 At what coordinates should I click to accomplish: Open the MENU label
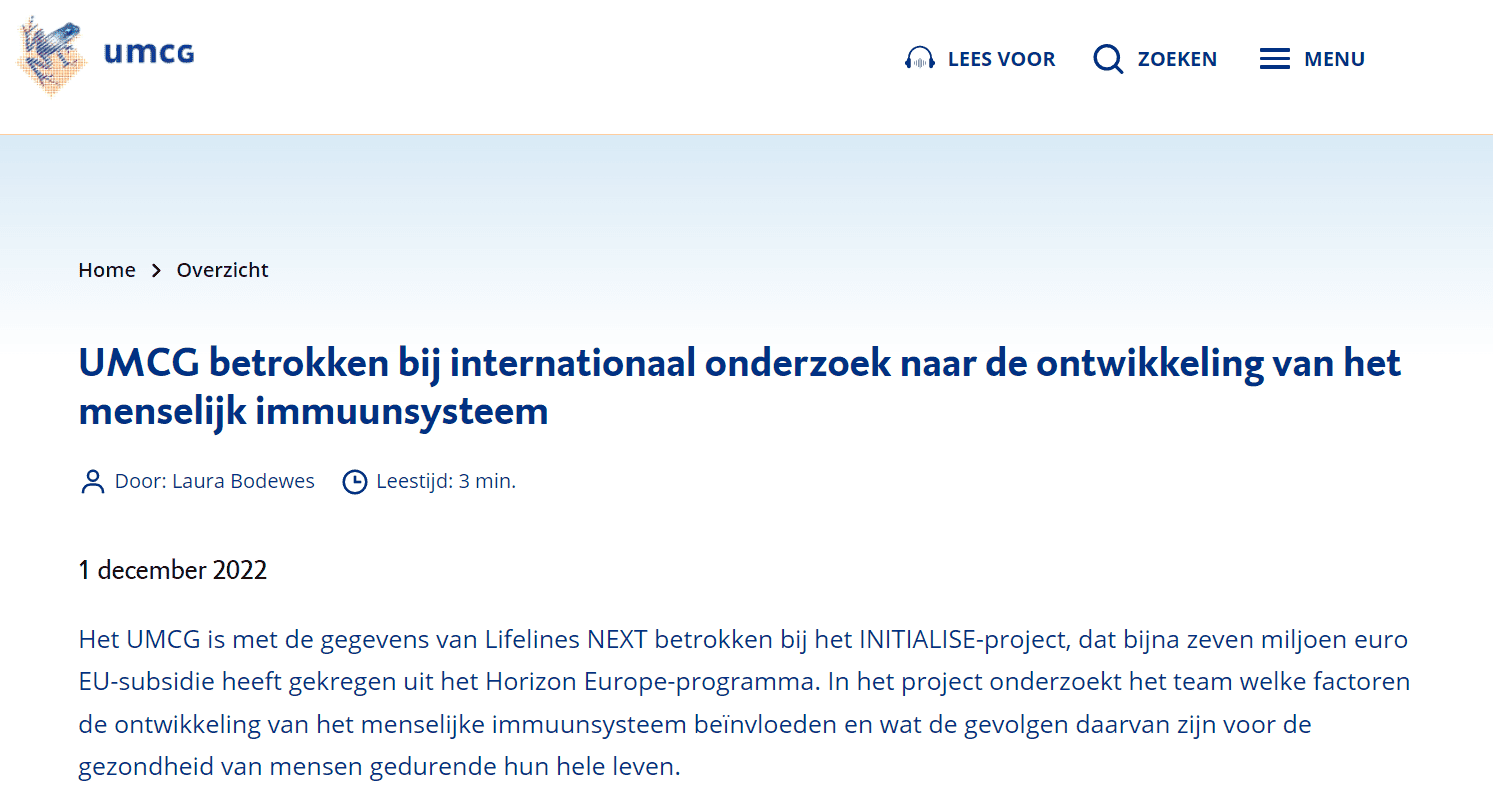coord(1334,59)
